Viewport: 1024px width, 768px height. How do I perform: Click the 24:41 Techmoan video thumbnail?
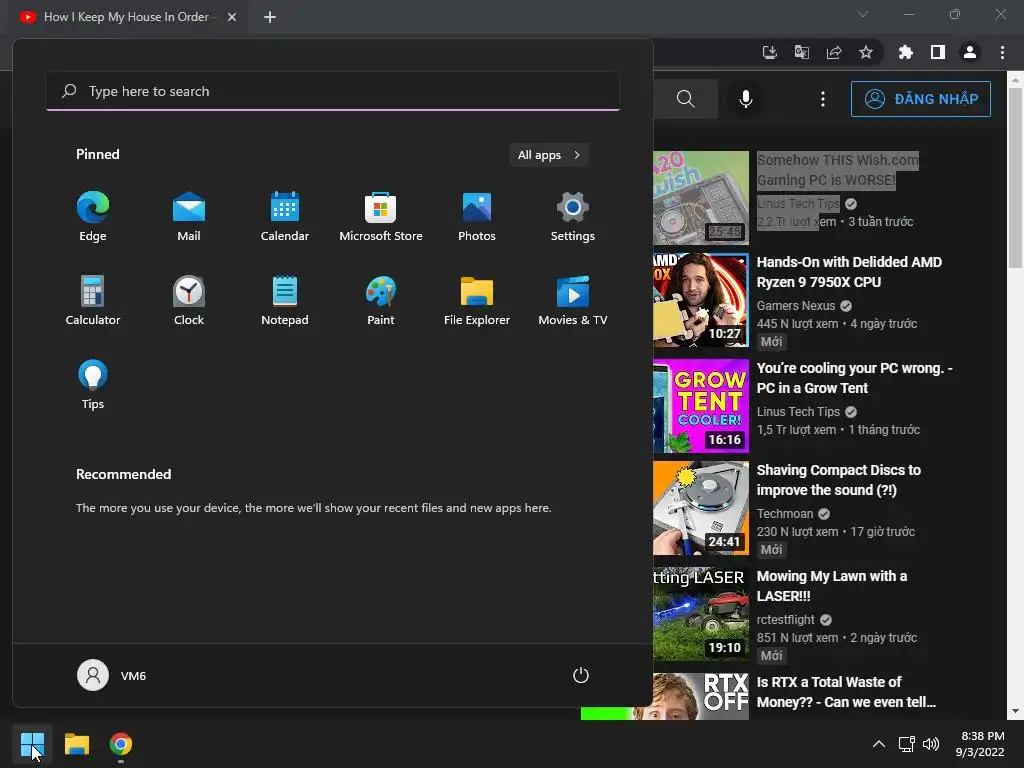point(701,507)
